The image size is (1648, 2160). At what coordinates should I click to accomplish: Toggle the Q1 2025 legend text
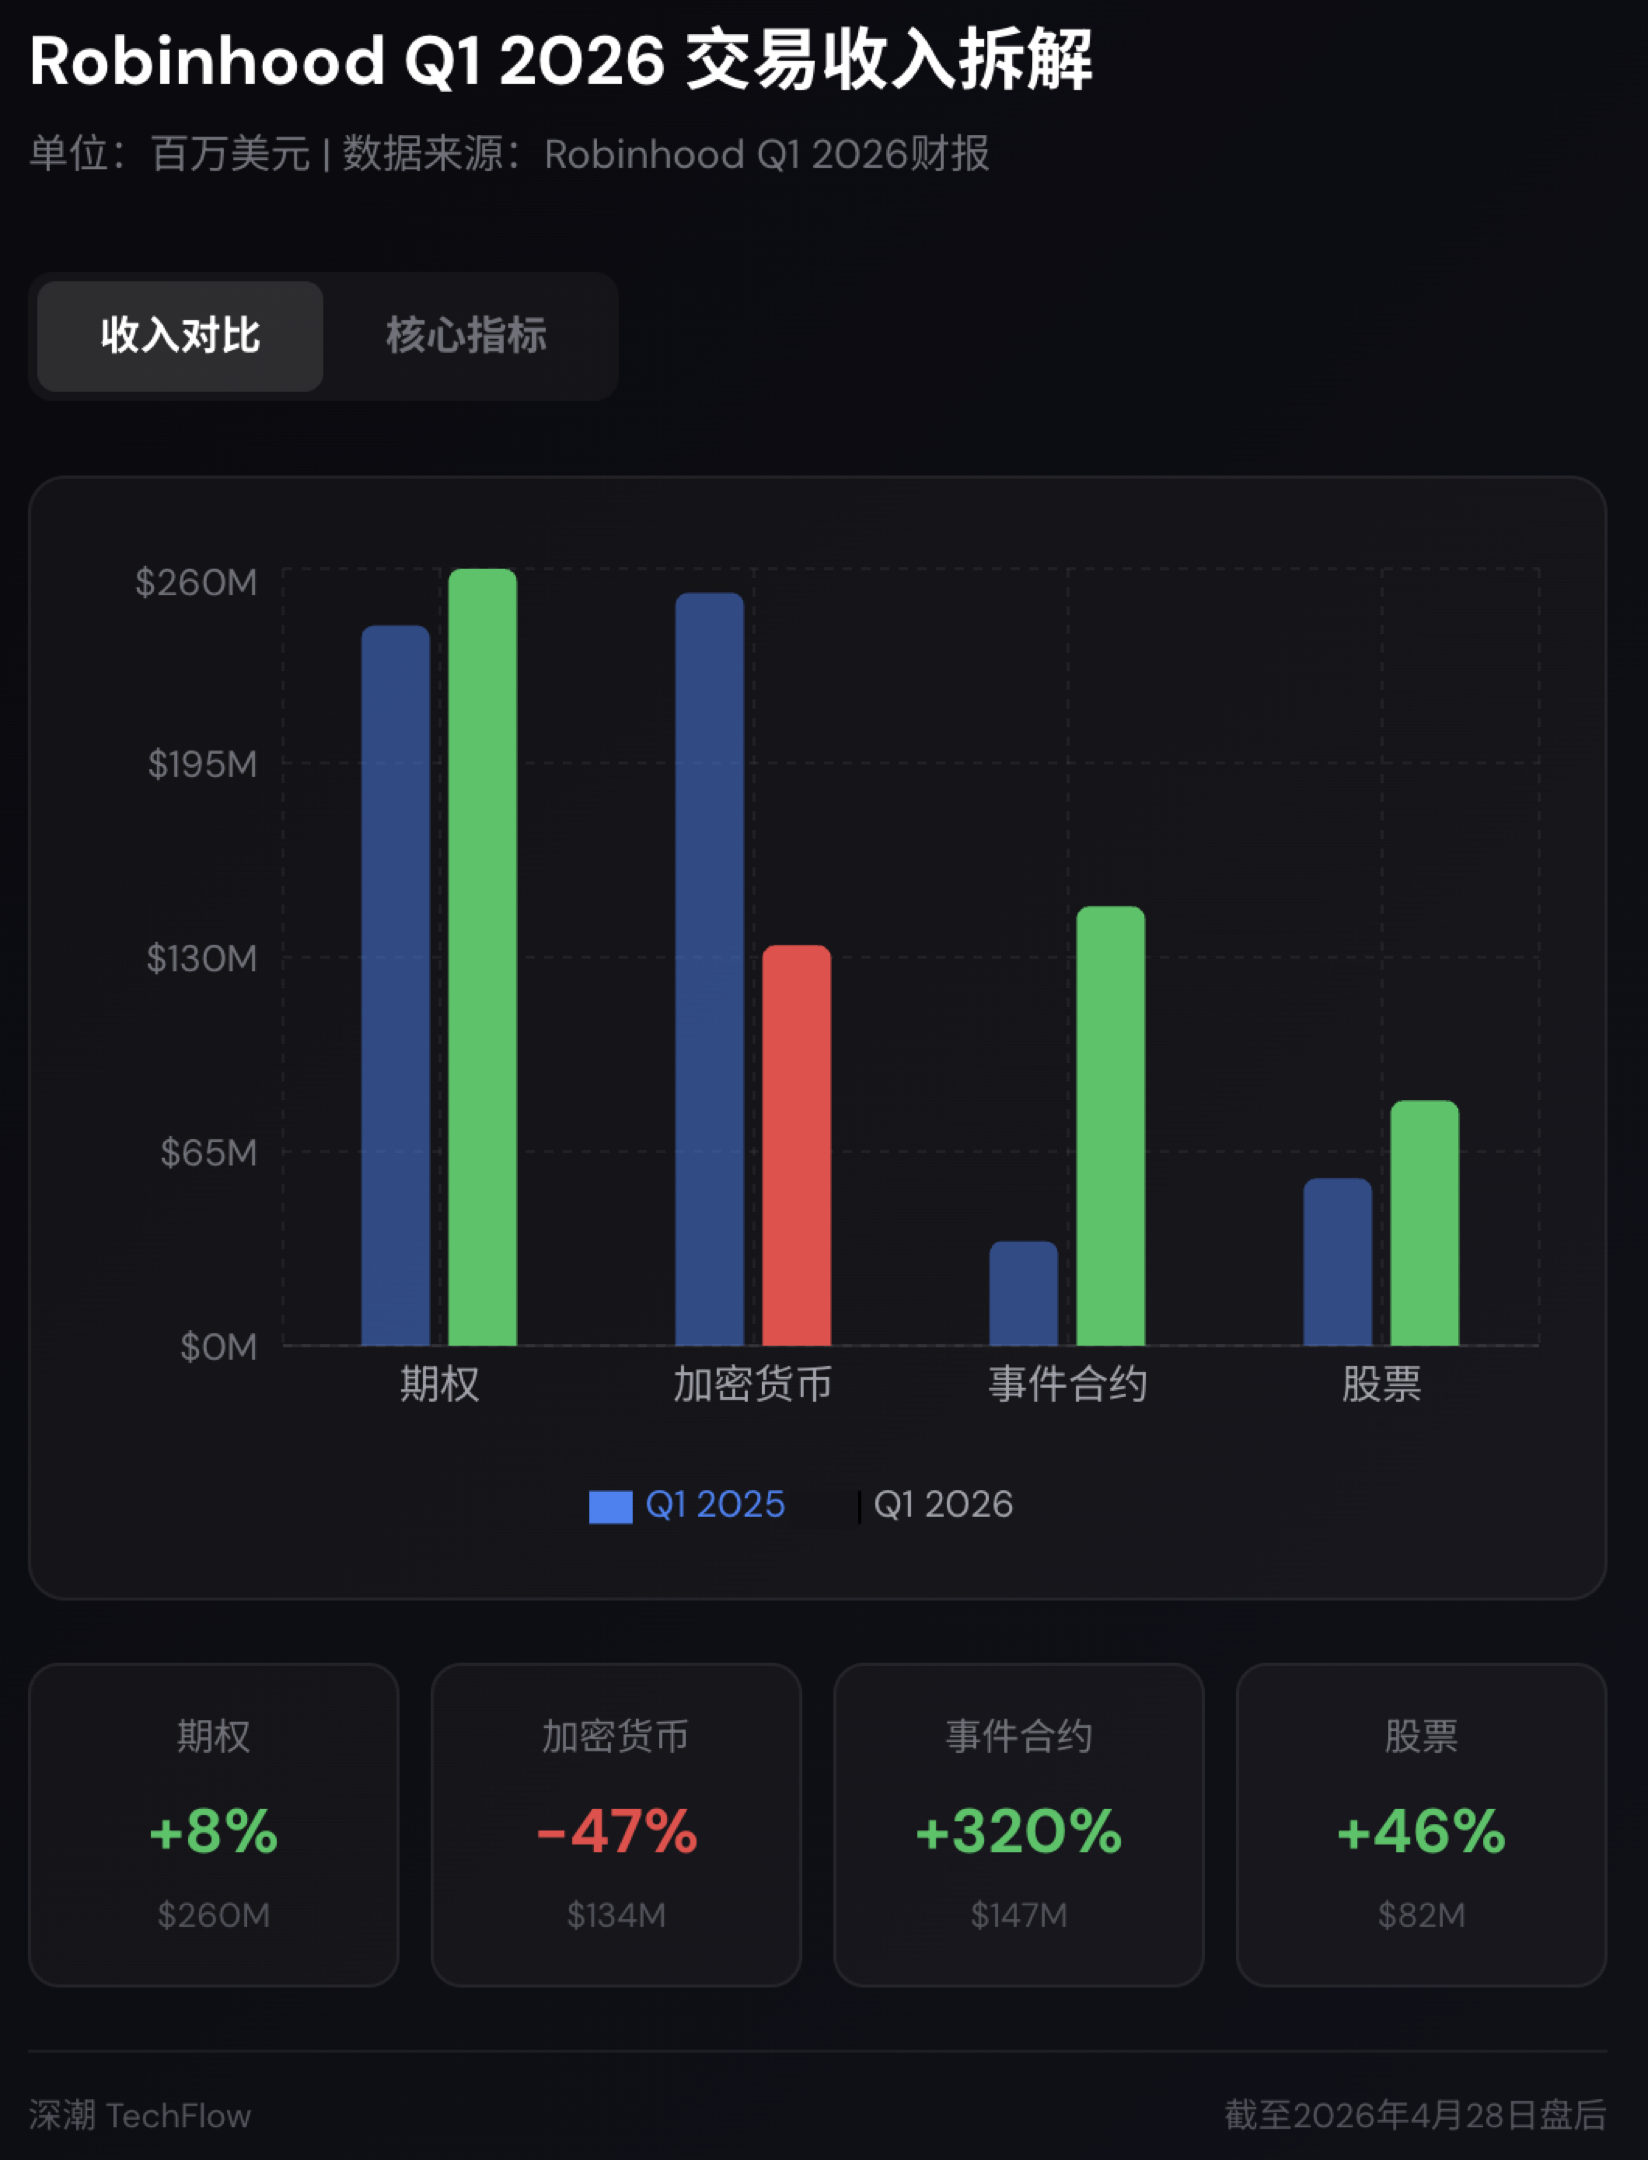click(x=715, y=1504)
